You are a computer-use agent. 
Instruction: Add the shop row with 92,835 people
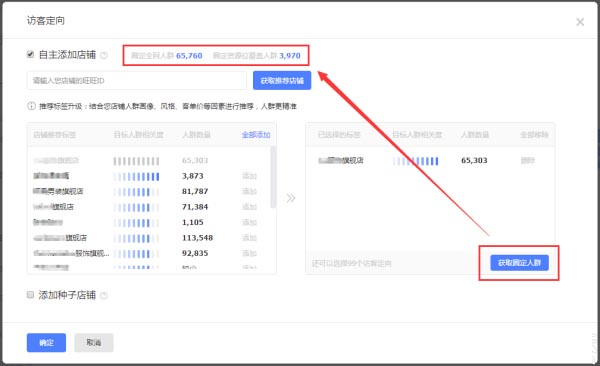[249, 253]
